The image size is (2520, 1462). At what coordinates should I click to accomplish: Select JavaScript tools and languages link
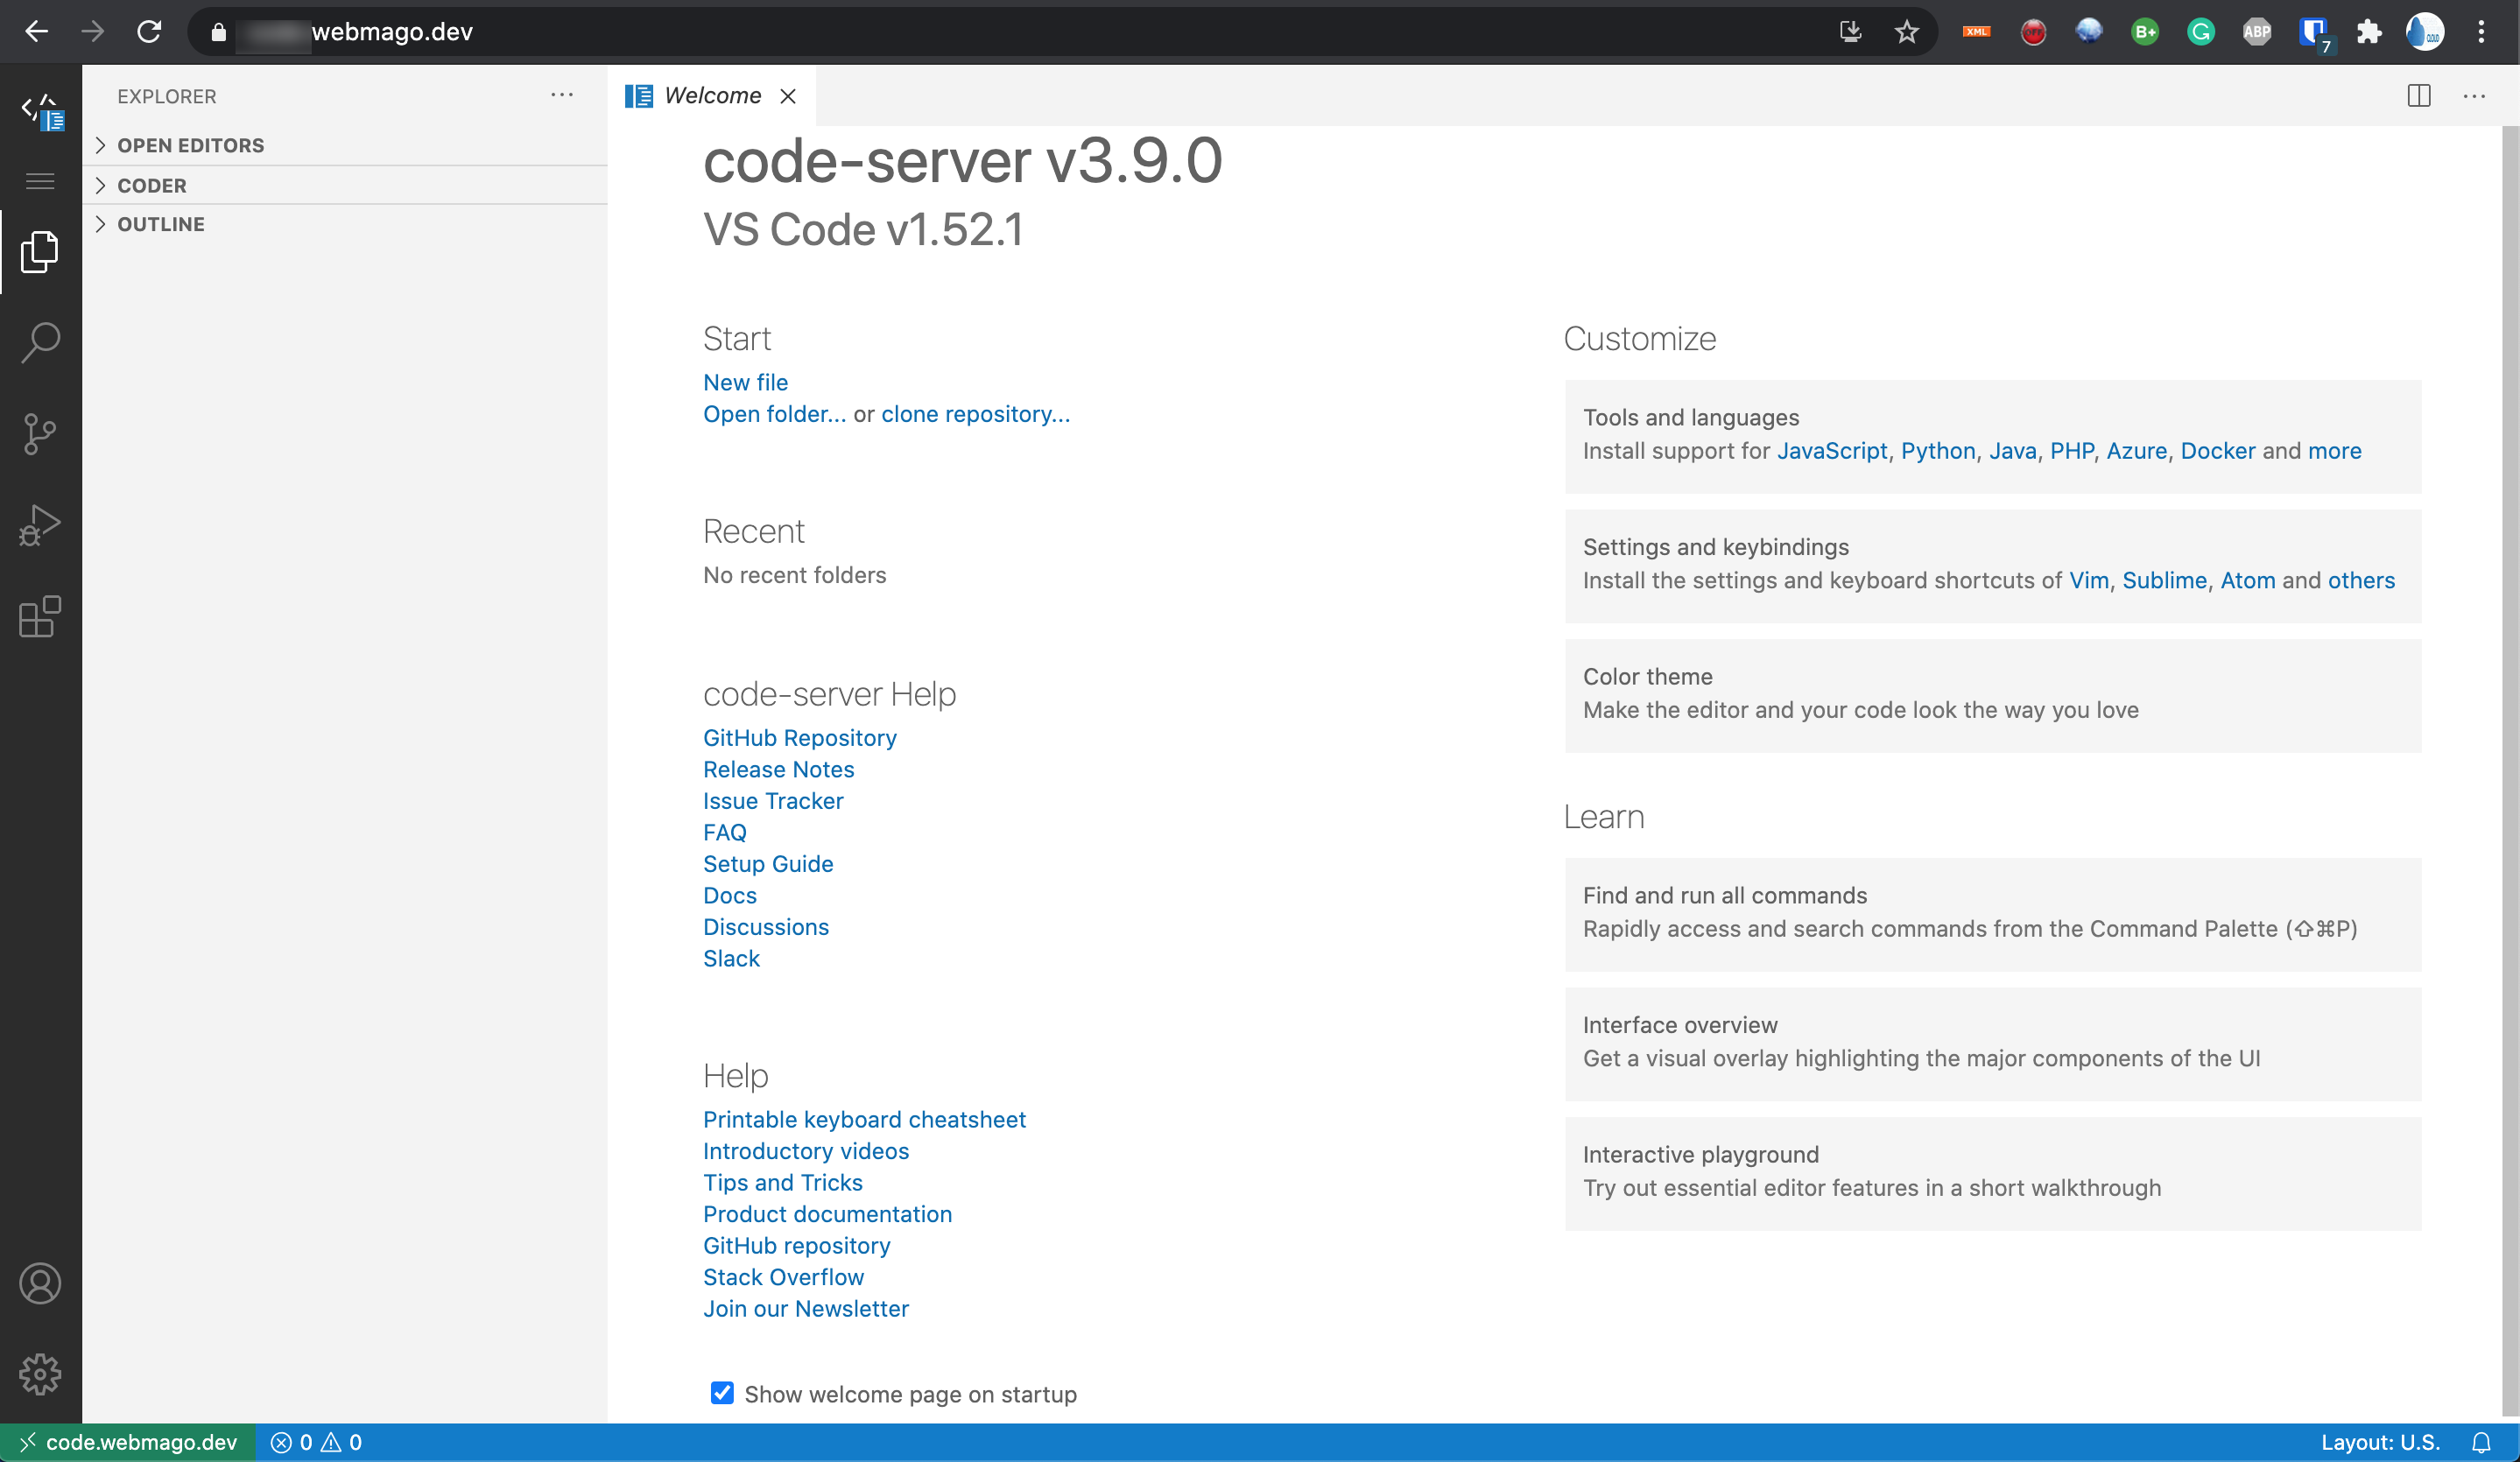click(1831, 451)
